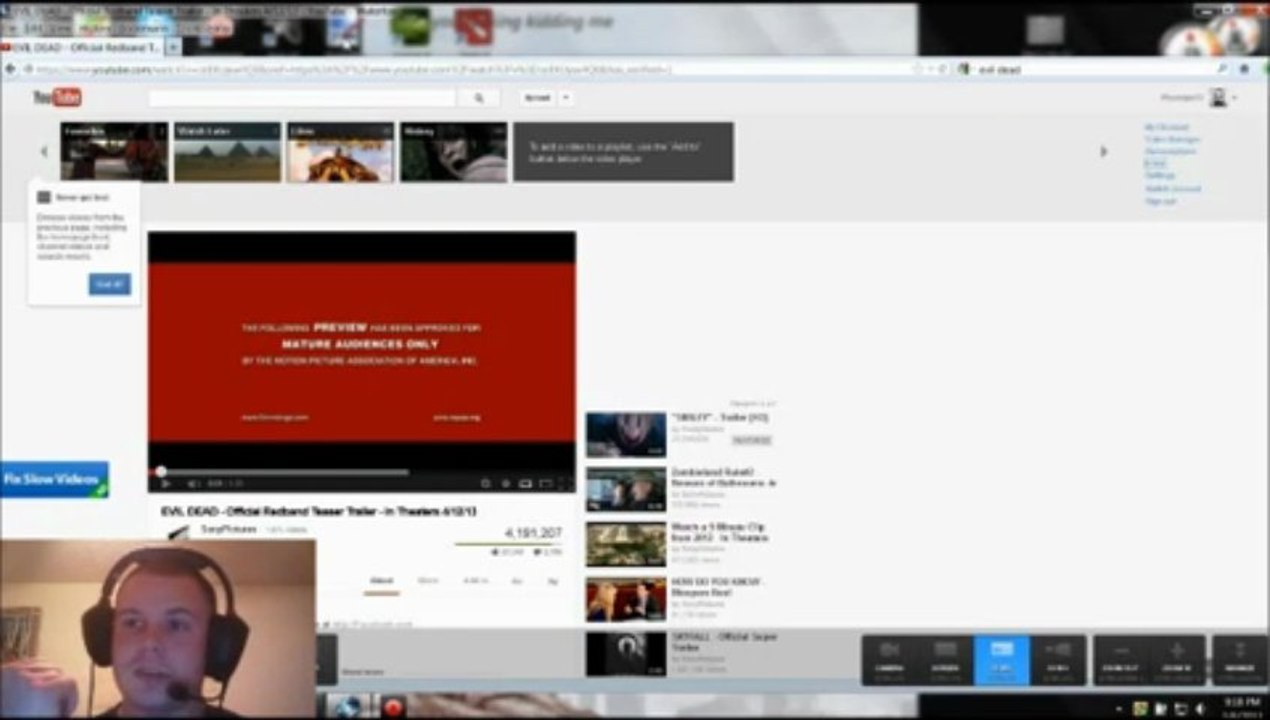1270x720 pixels.
Task: Click the Fix Slow Videos button
Action: (54, 479)
